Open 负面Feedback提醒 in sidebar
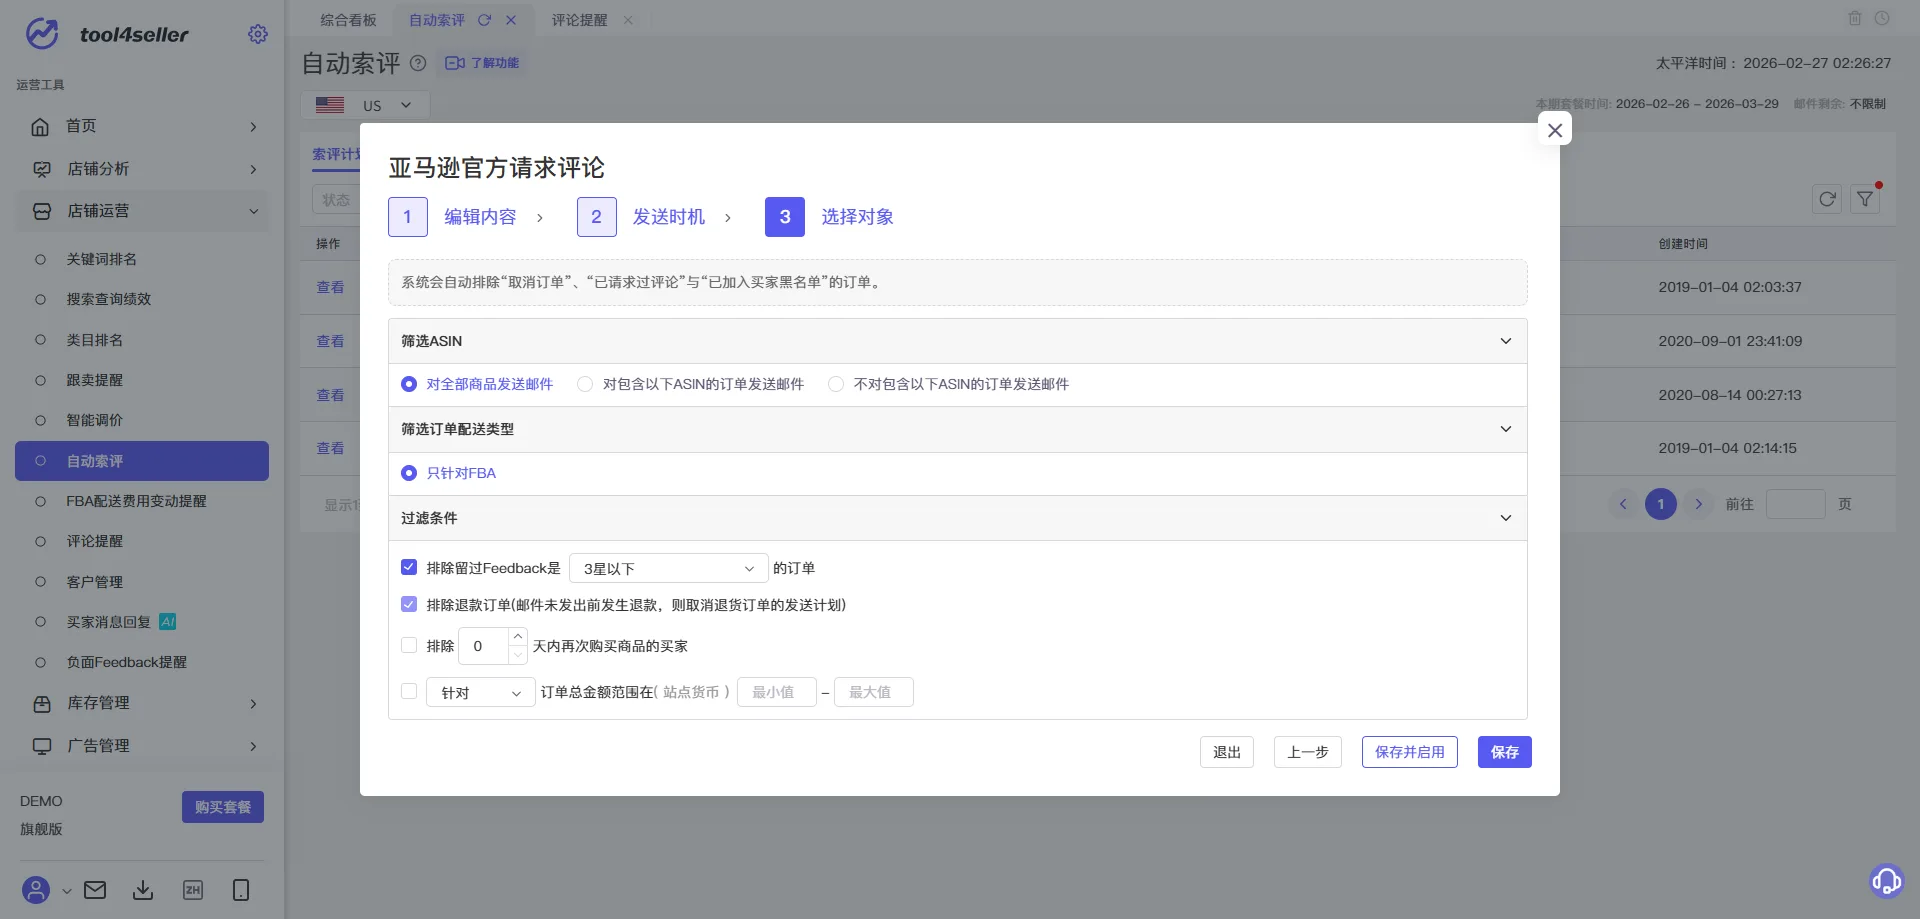 point(126,662)
